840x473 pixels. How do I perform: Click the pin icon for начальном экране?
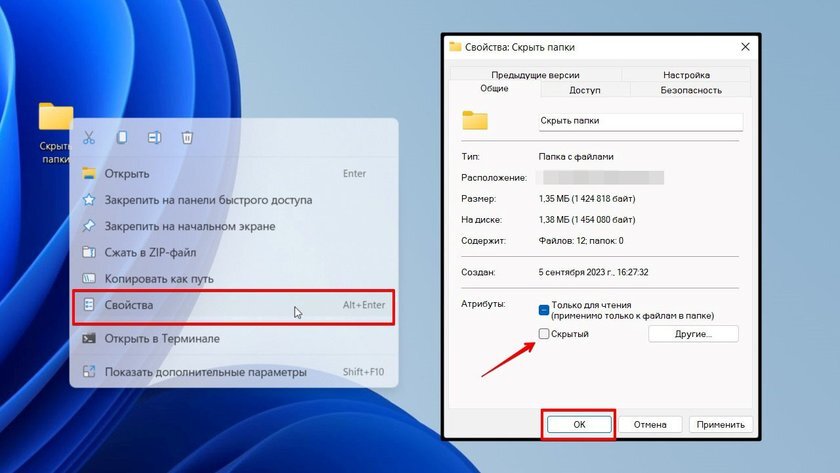coord(89,226)
